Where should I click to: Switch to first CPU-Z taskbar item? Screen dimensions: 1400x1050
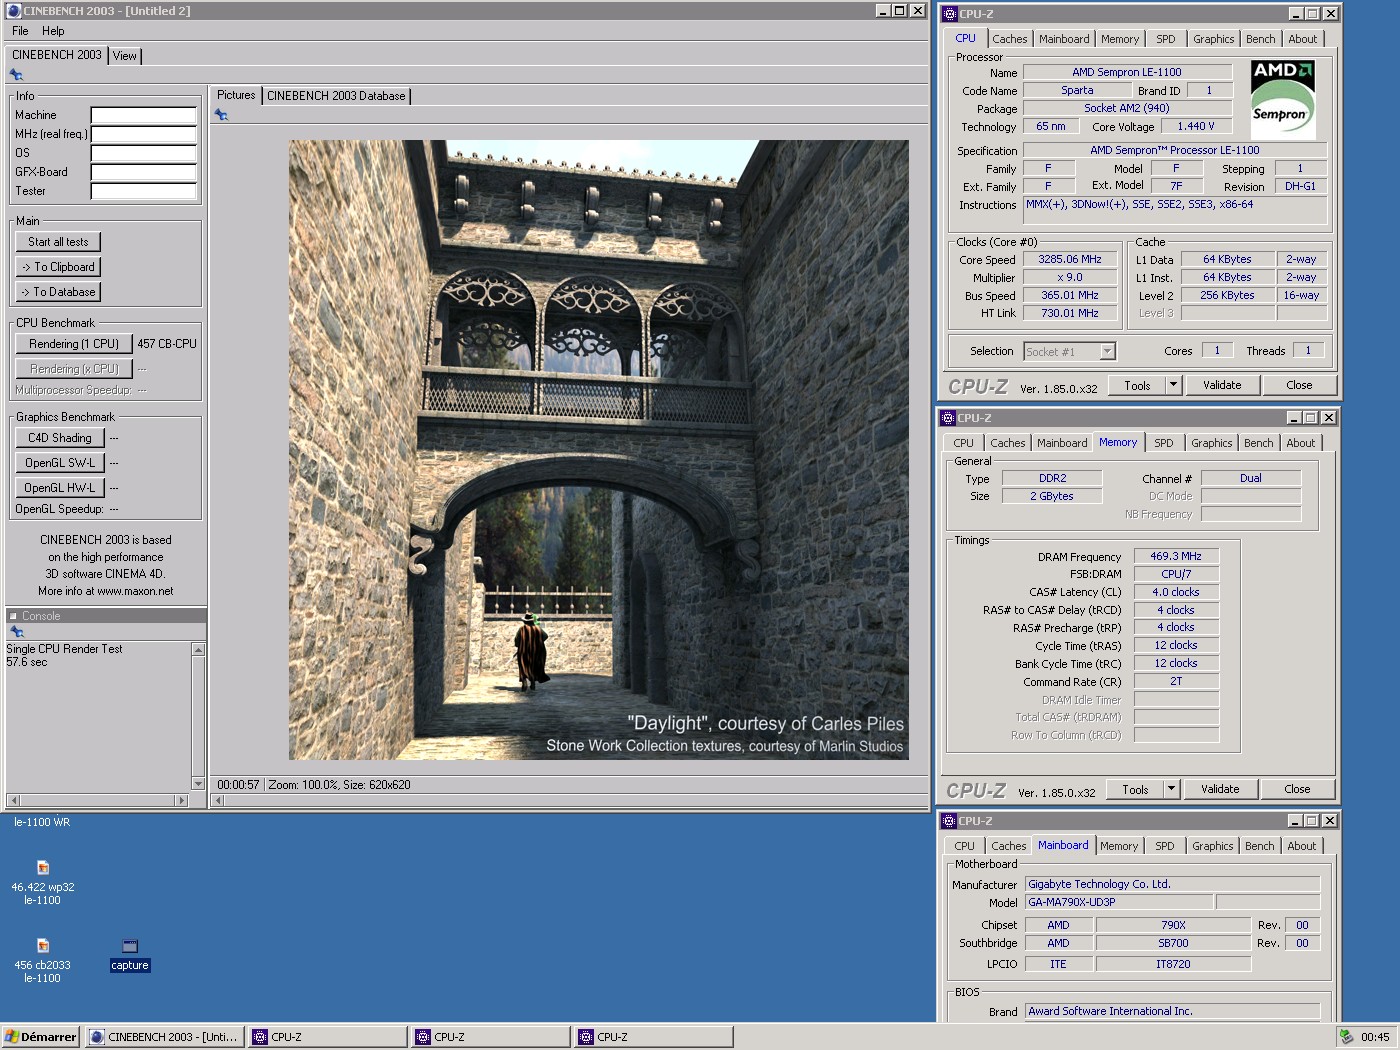[x=328, y=1037]
